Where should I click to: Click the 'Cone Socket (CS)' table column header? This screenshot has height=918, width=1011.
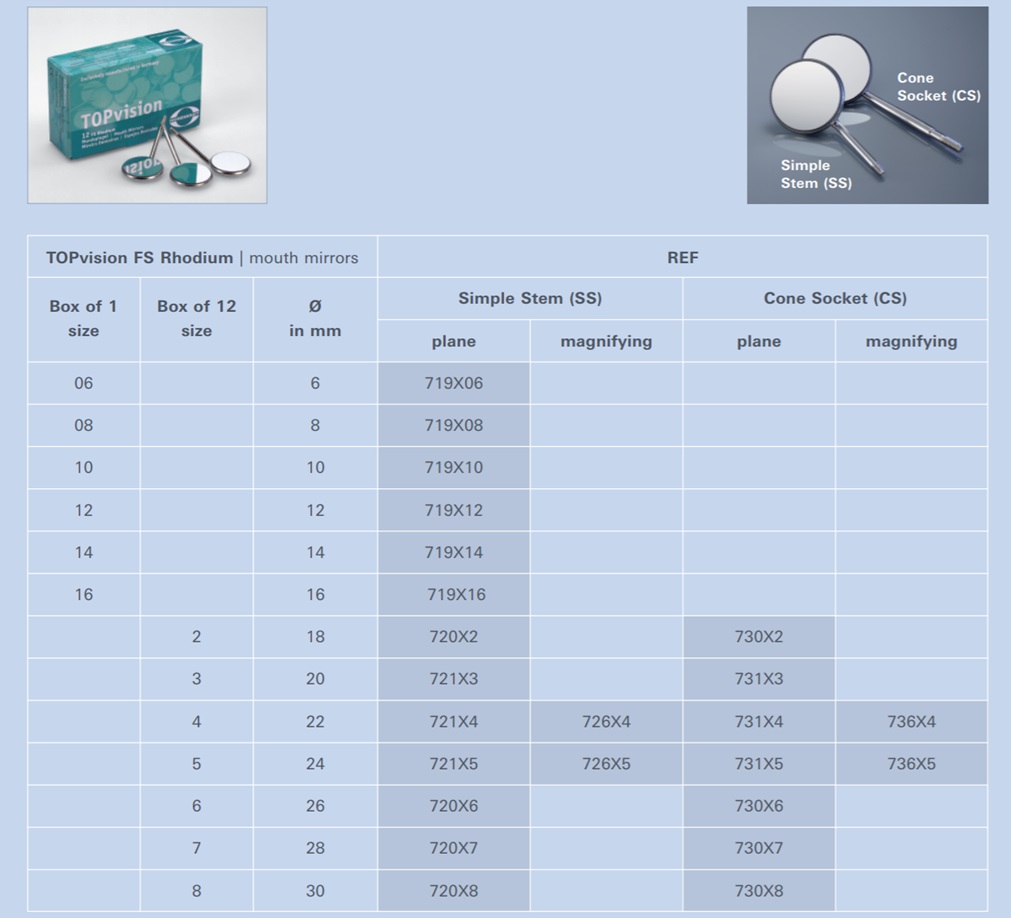click(835, 298)
